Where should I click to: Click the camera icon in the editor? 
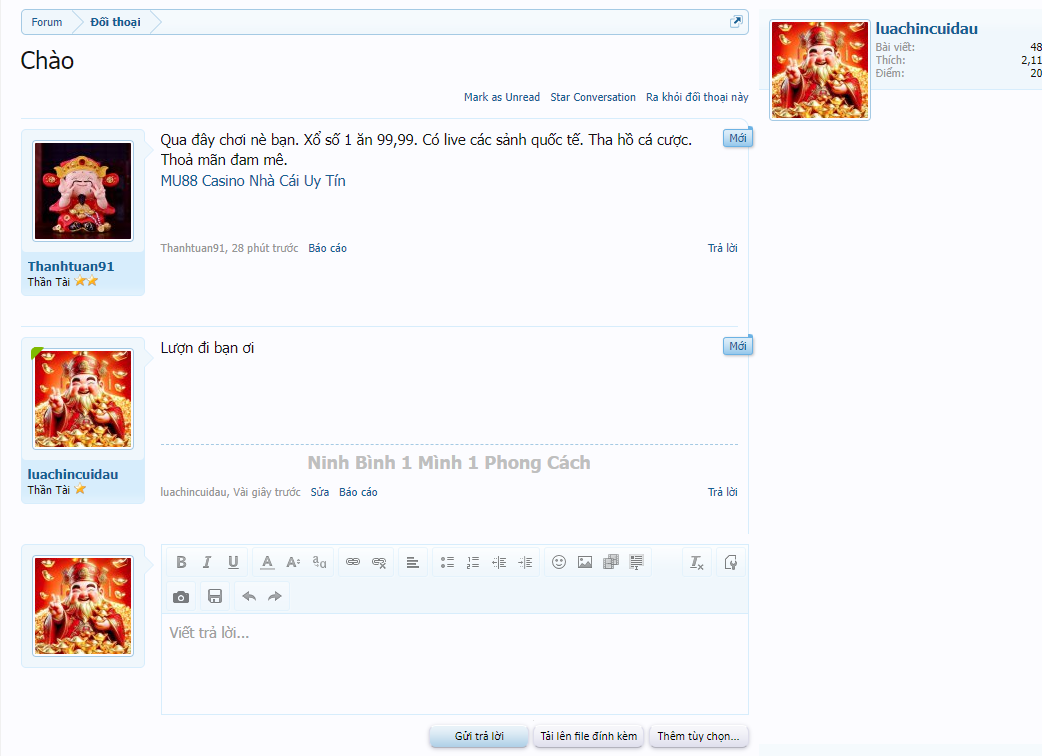point(181,596)
